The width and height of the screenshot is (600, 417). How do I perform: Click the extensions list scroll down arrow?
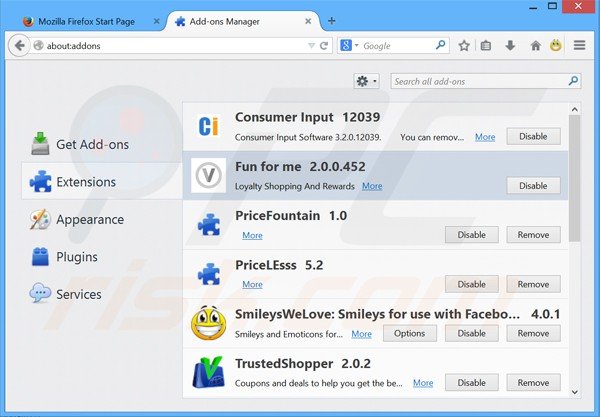tap(574, 392)
